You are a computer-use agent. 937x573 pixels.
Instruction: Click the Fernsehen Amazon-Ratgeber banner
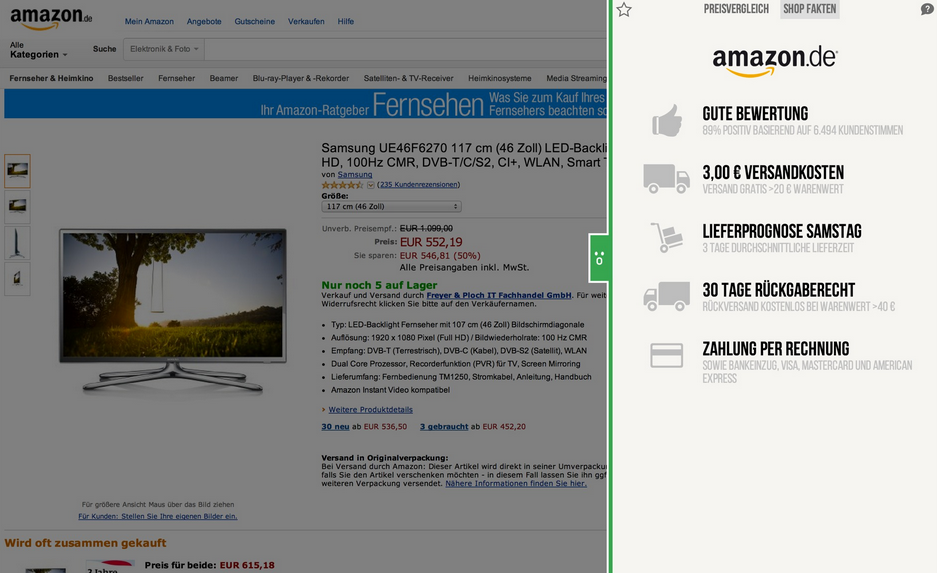pos(305,104)
